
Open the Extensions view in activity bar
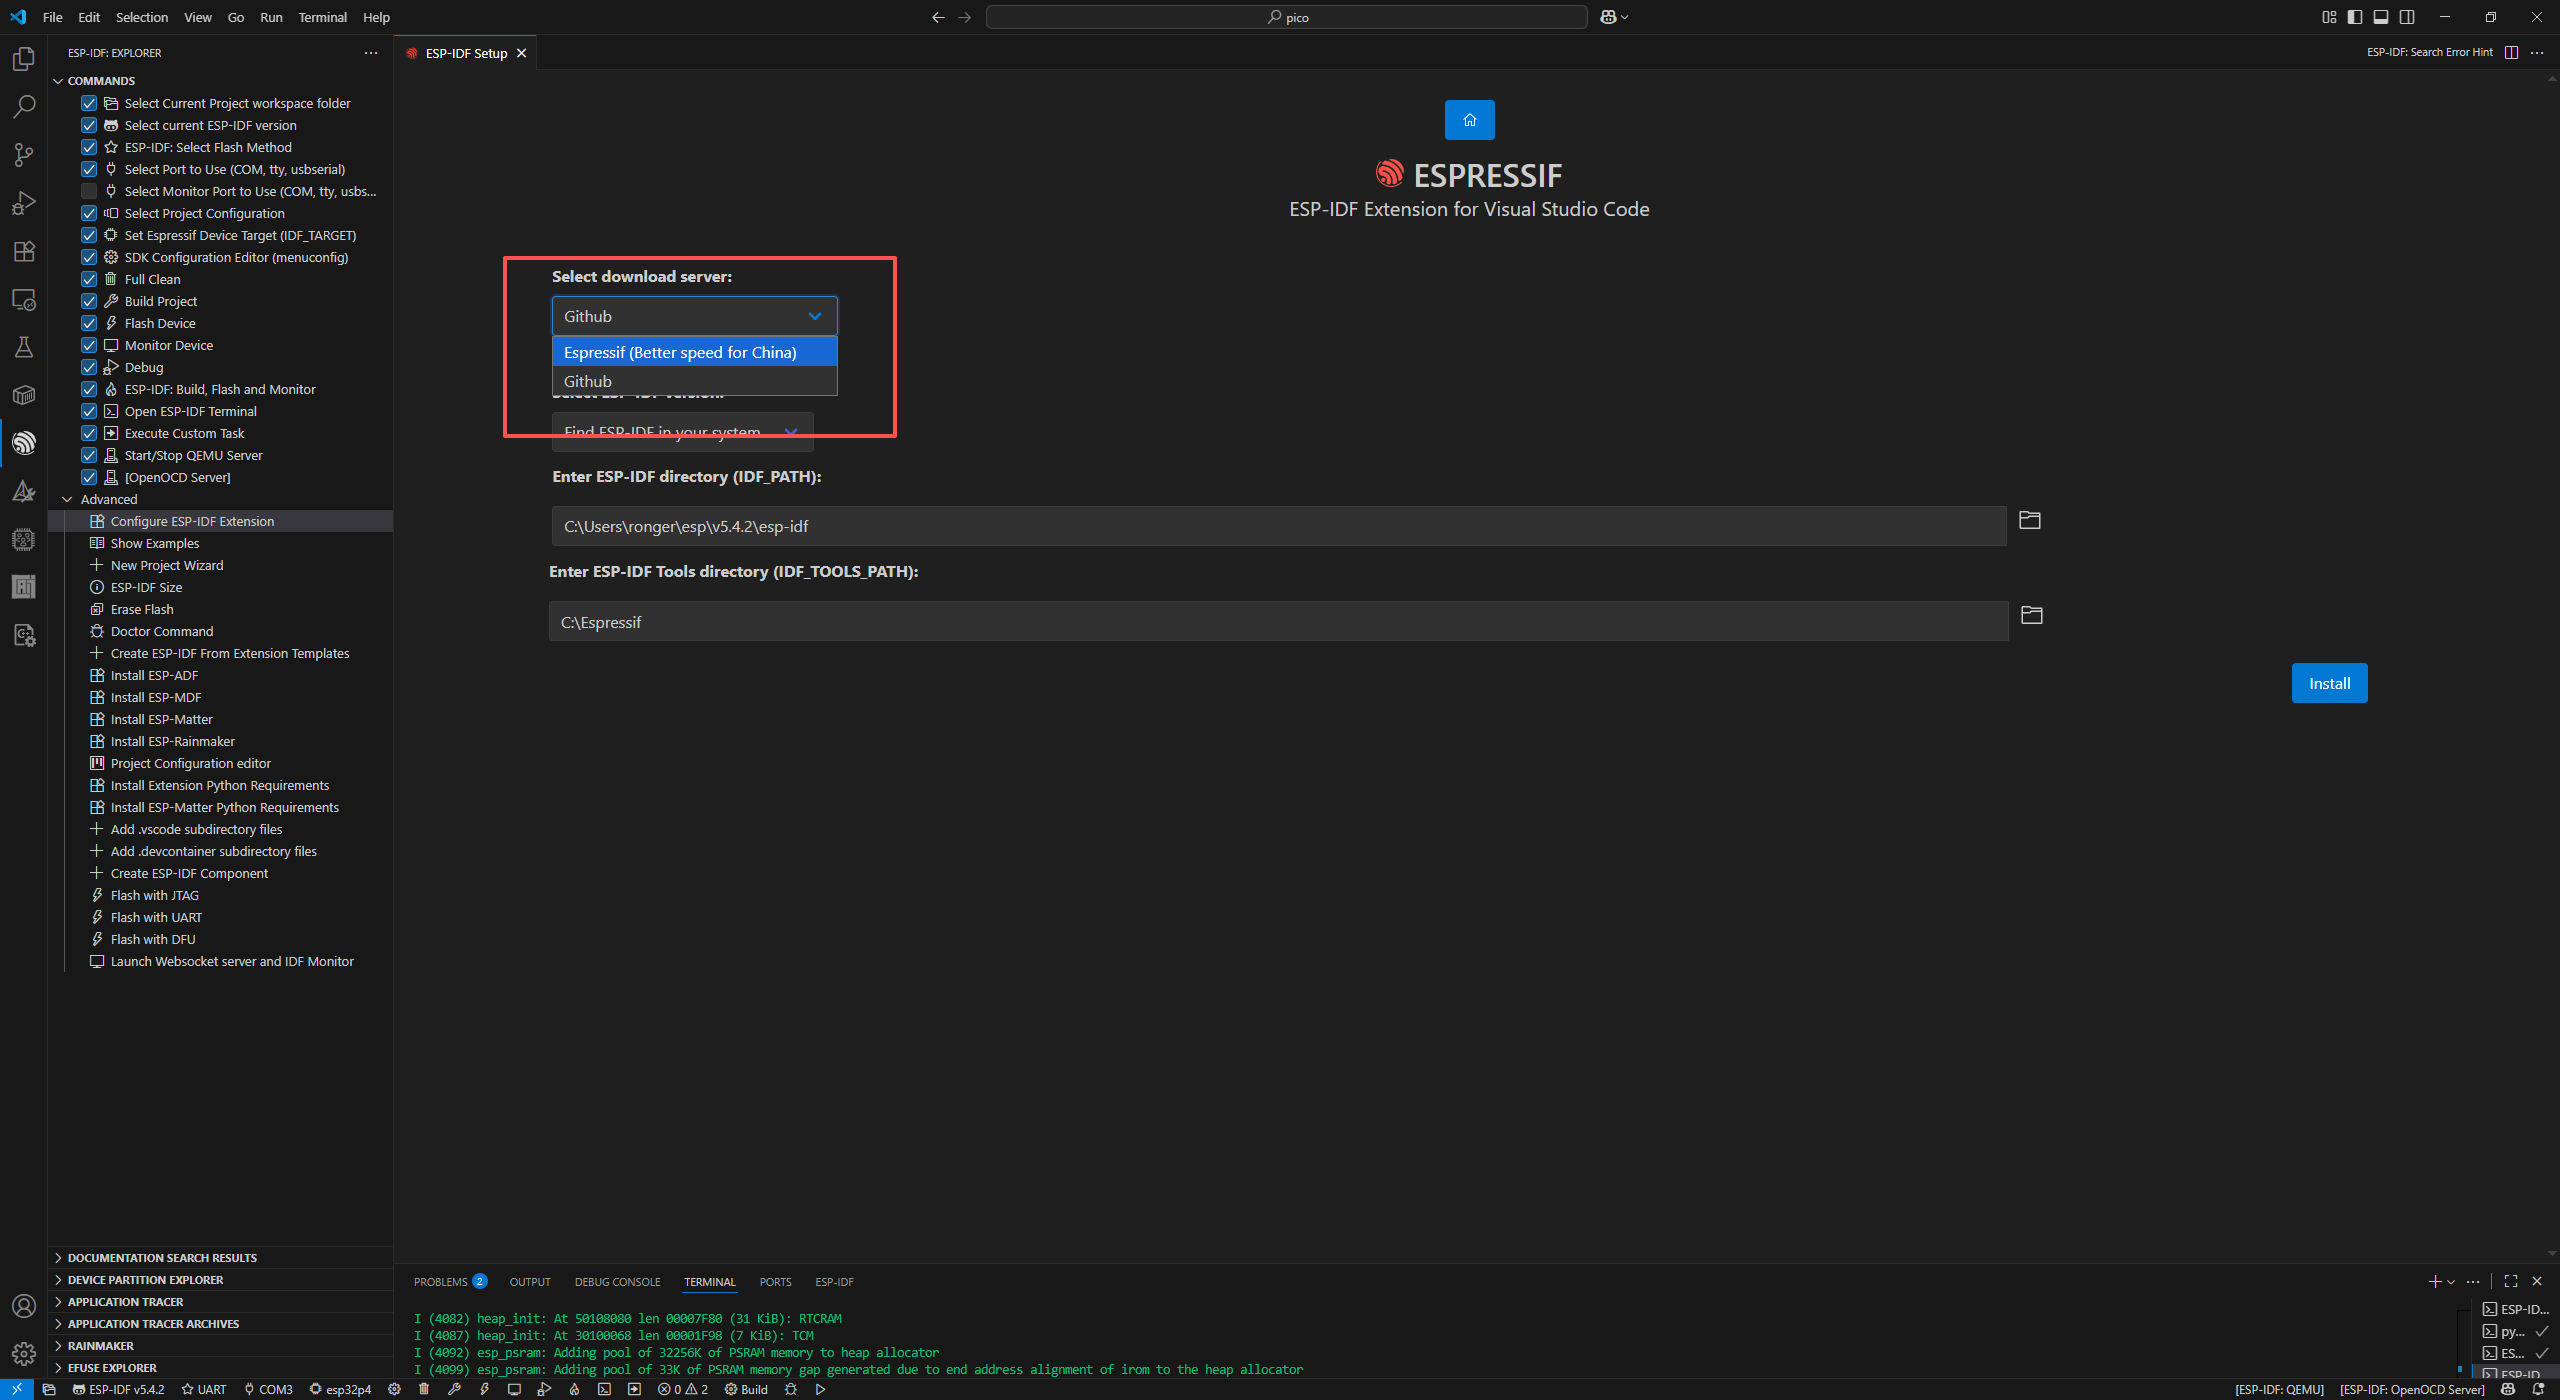[x=24, y=251]
